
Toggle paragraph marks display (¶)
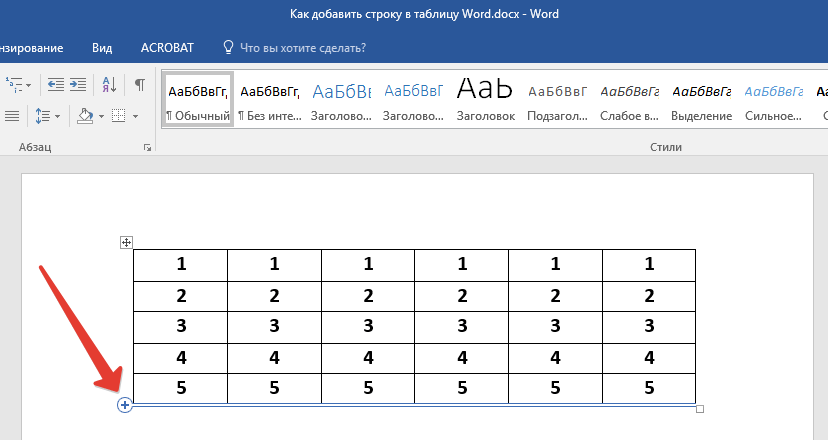139,84
